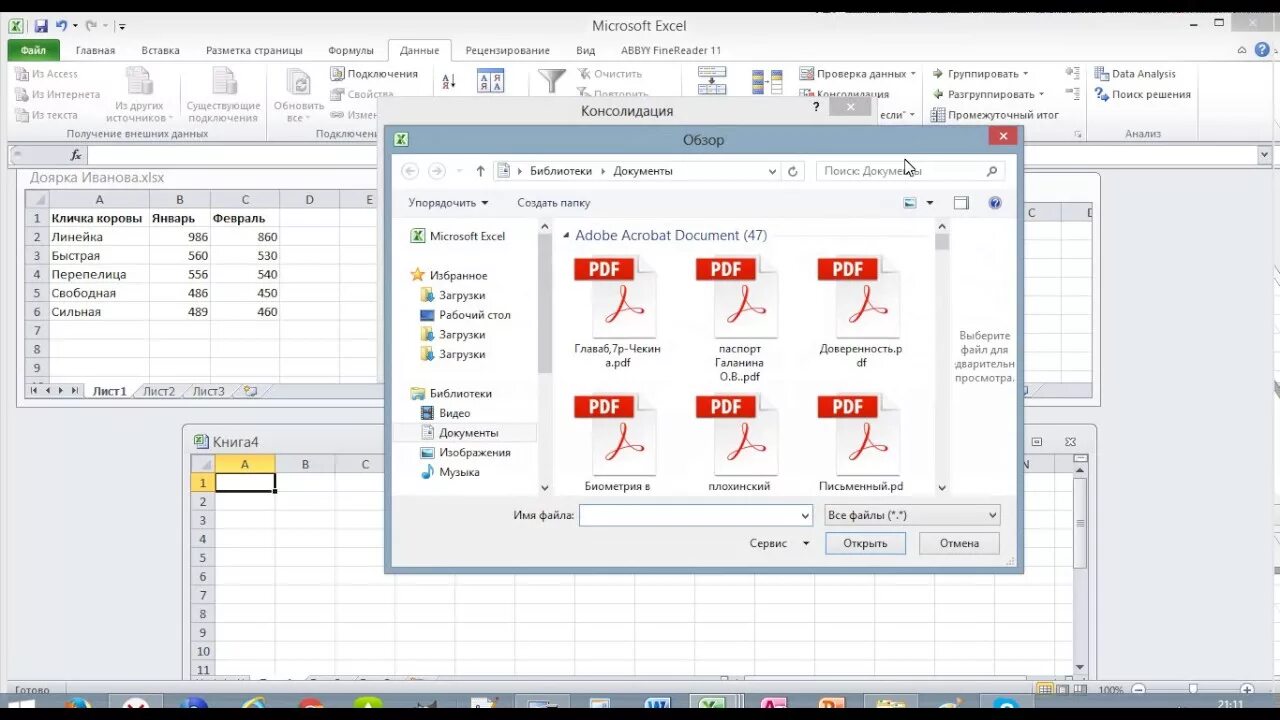Click the Save icon in the quick access toolbar
The image size is (1280, 720).
click(41, 26)
